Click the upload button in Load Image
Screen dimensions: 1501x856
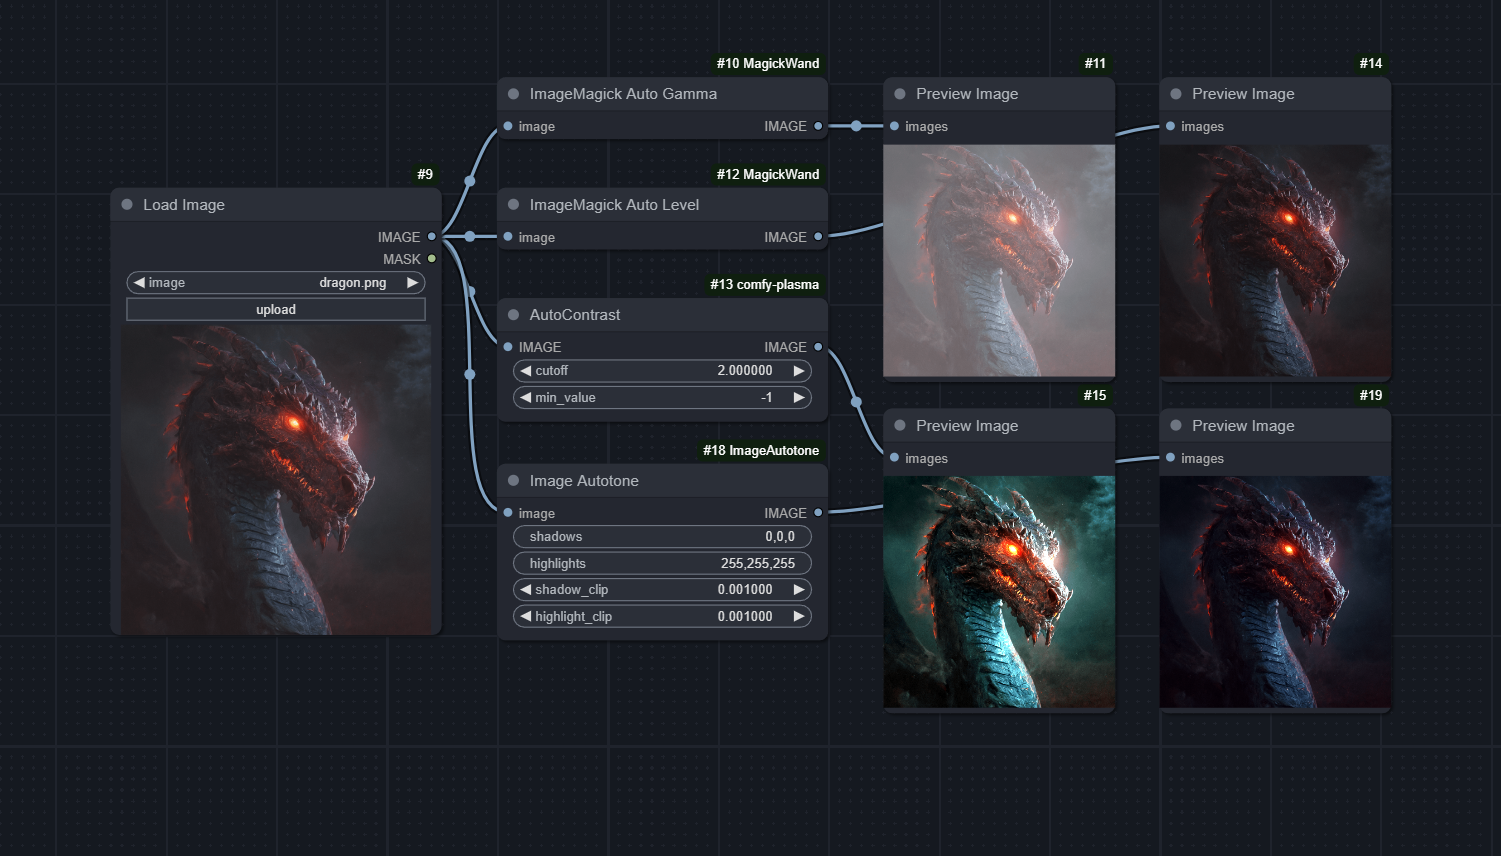(276, 310)
